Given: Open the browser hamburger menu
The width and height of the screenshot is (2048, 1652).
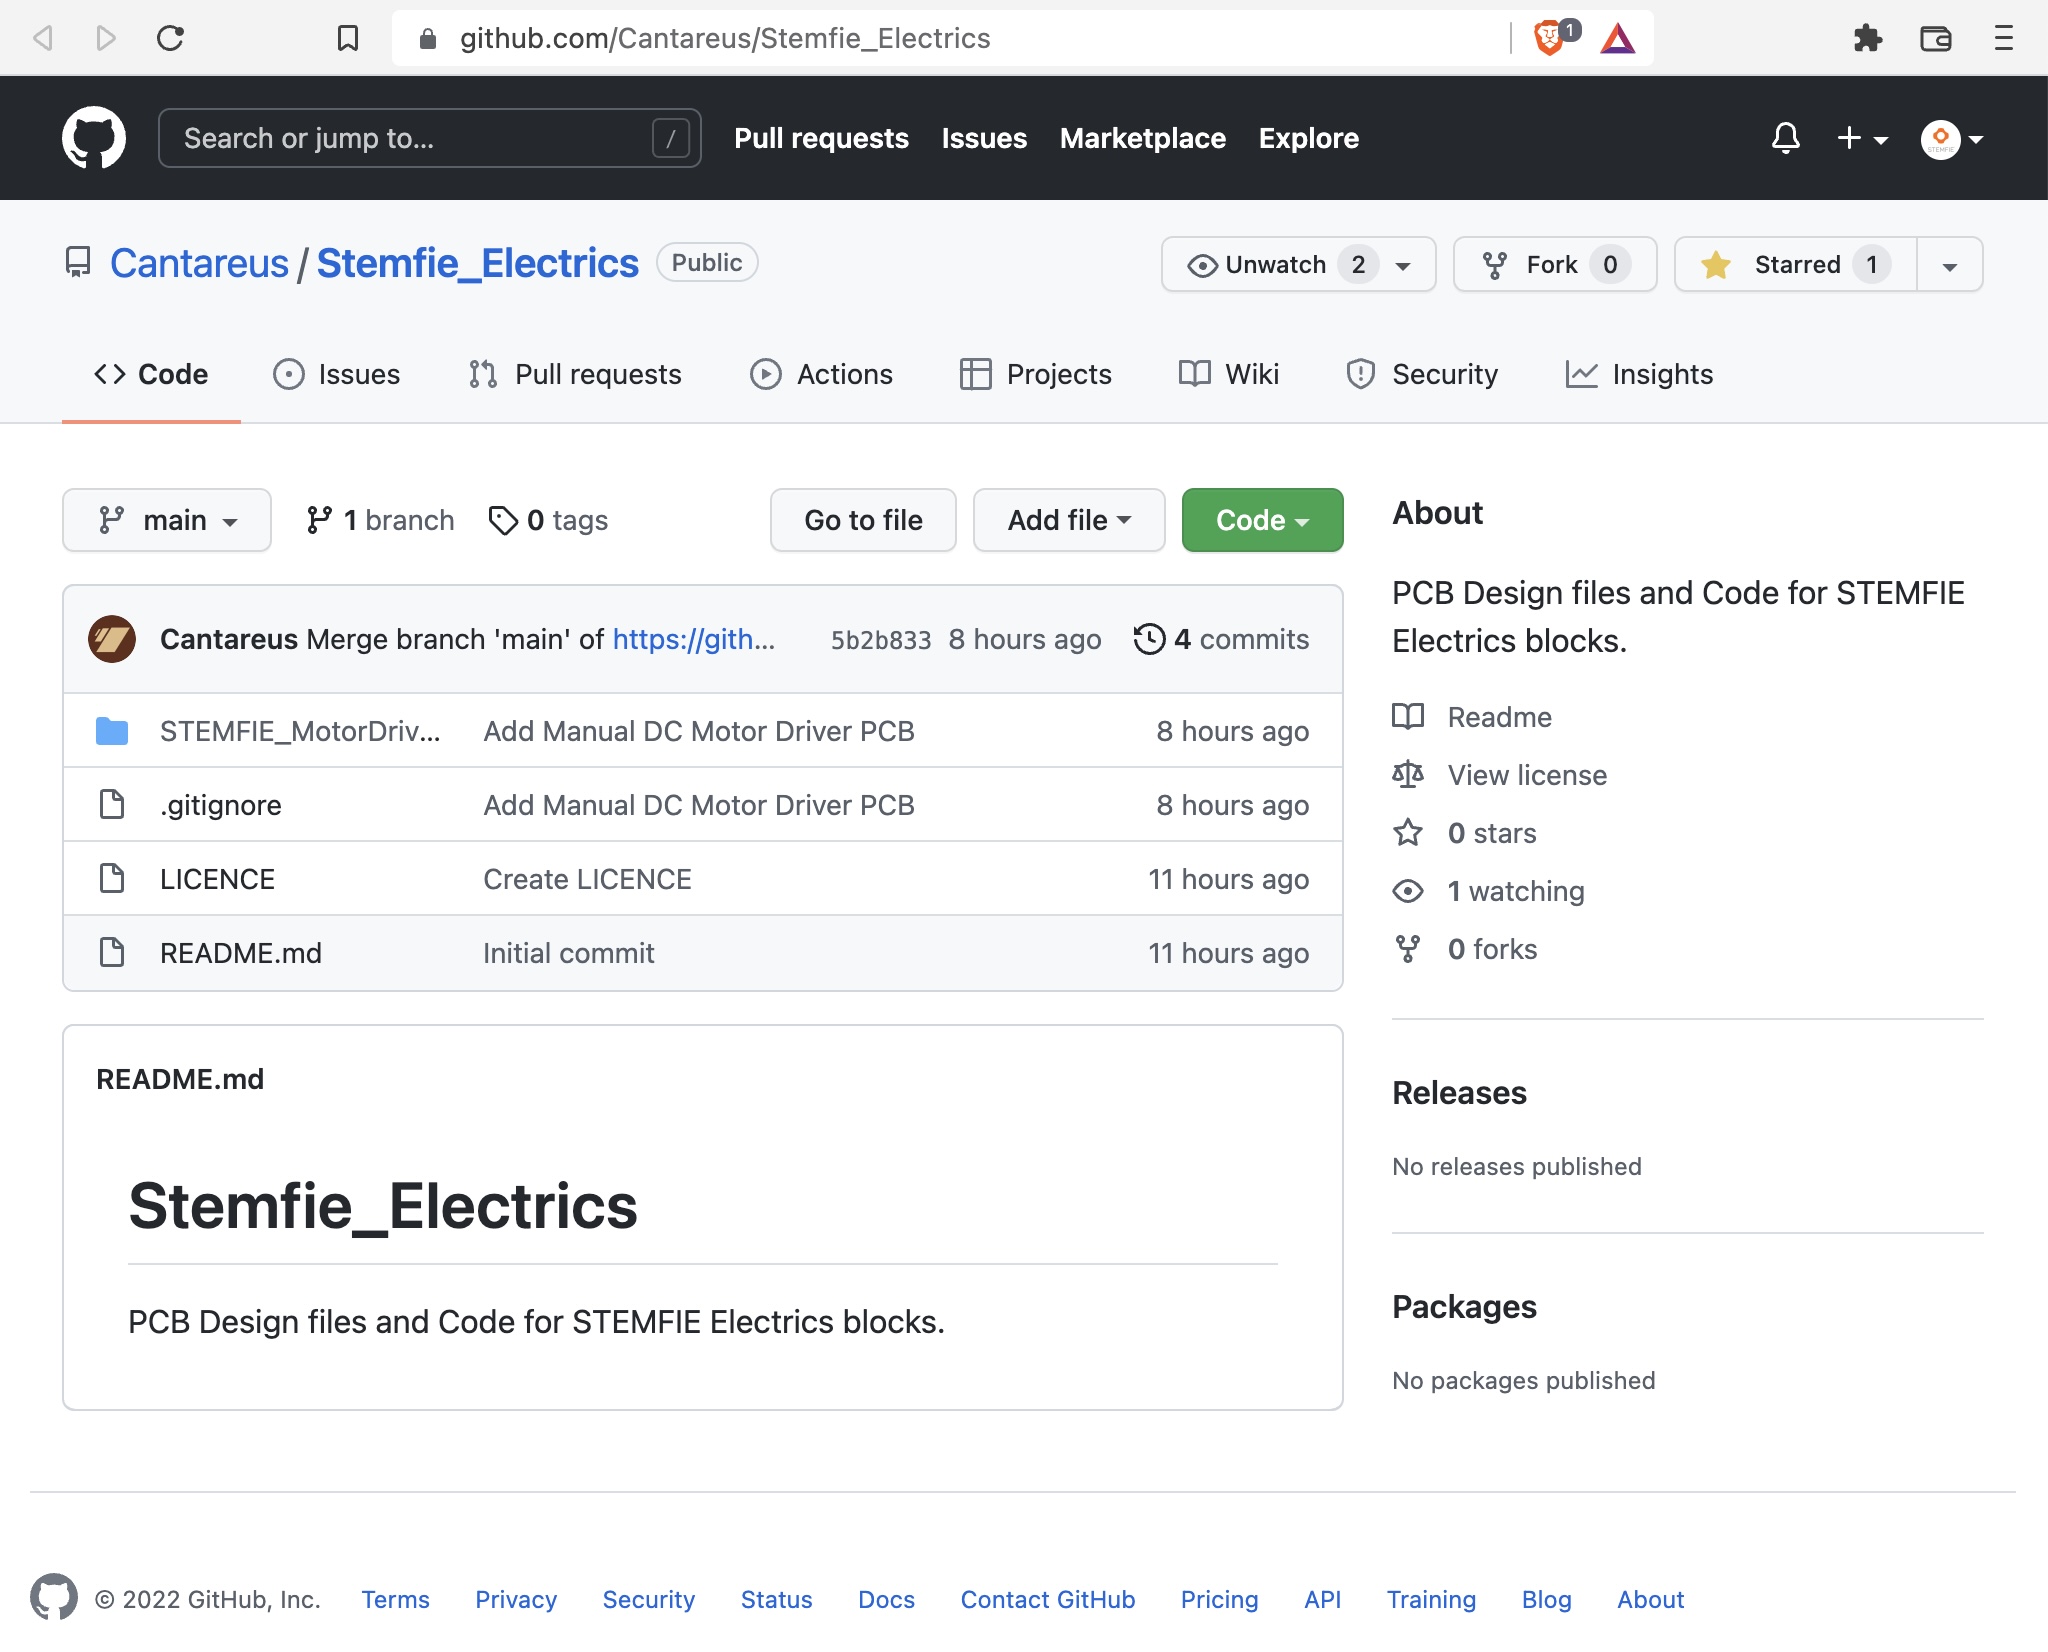Looking at the screenshot, I should 2003,38.
